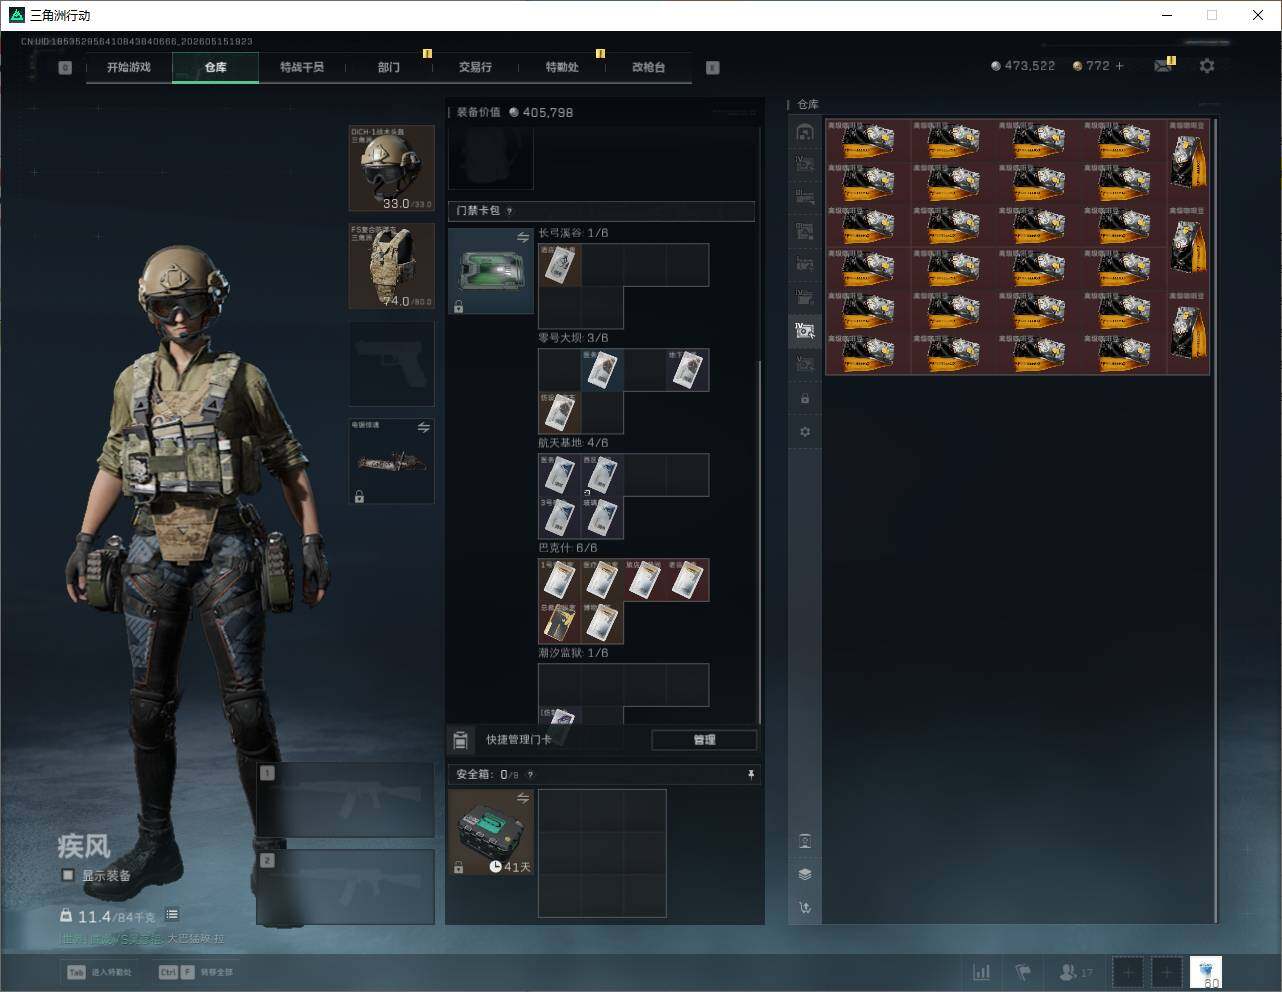Select first keycard in 航天基地 section

pos(560,475)
